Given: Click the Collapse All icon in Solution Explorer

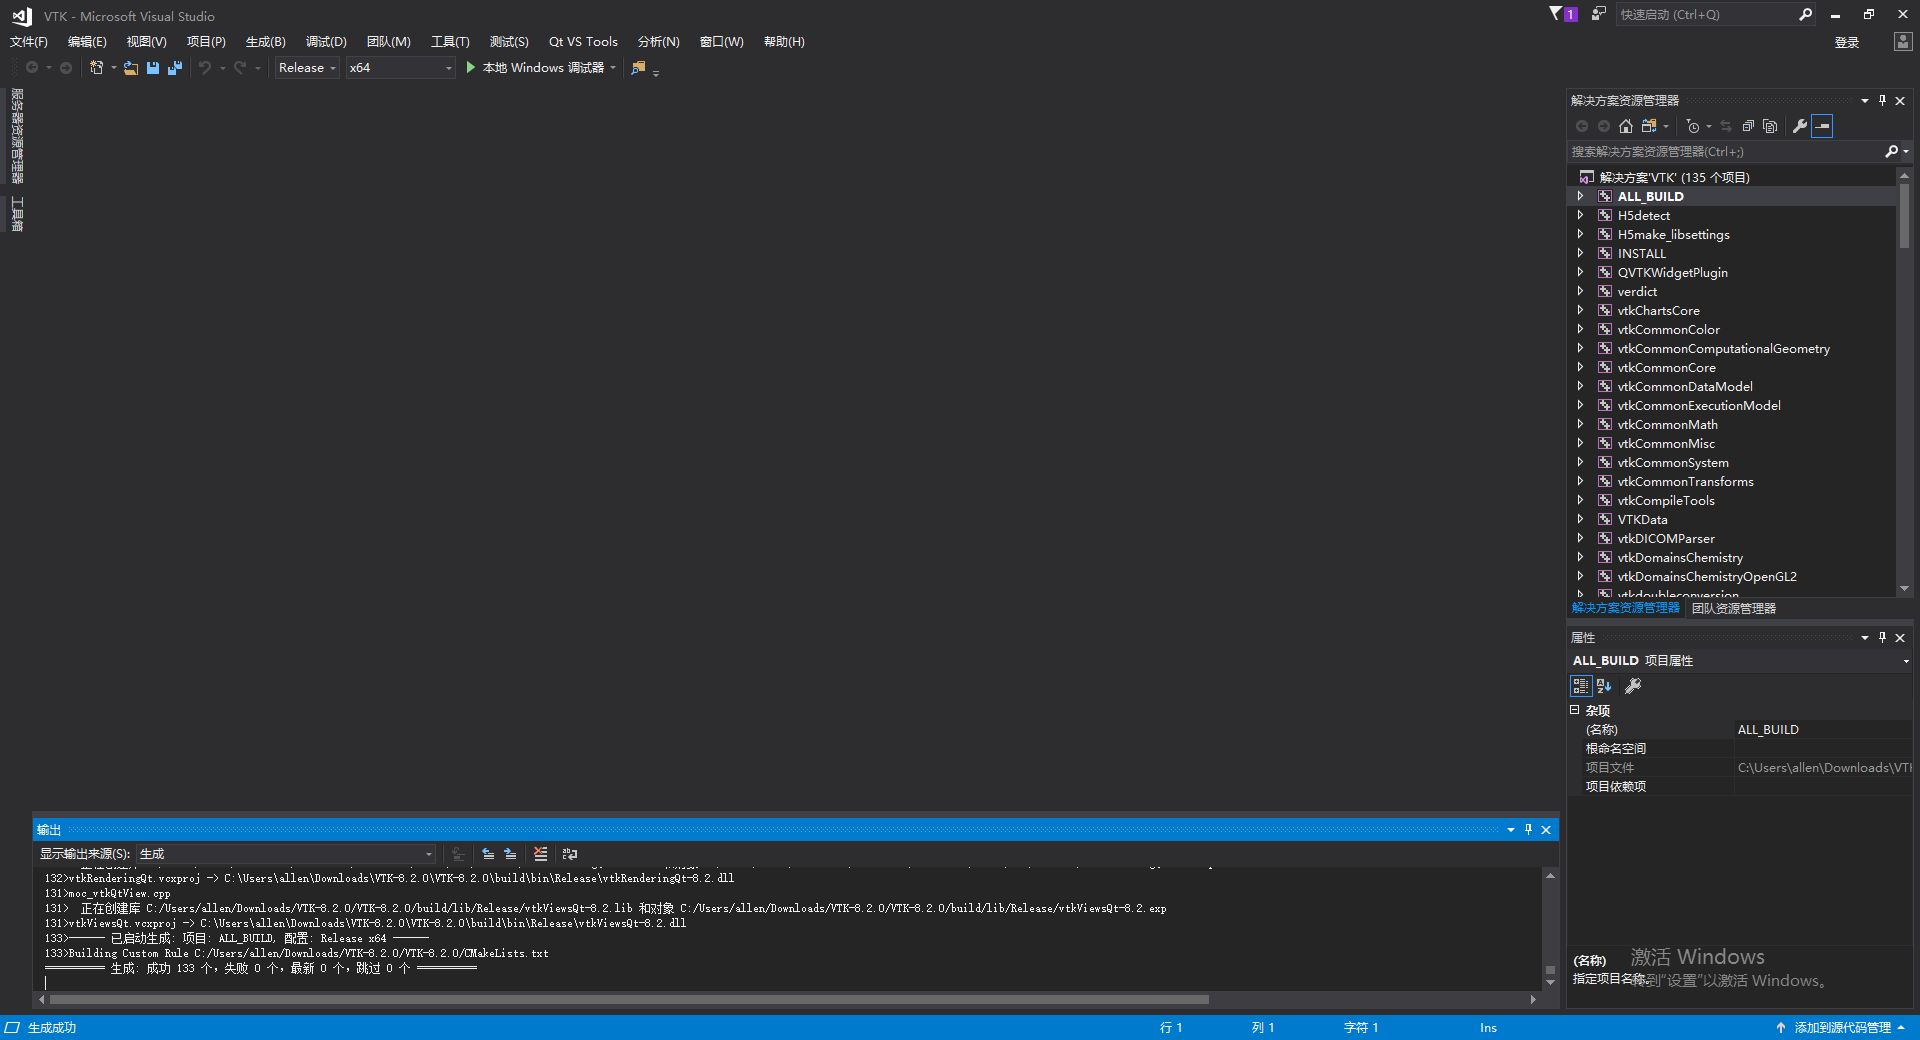Looking at the screenshot, I should tap(1747, 126).
